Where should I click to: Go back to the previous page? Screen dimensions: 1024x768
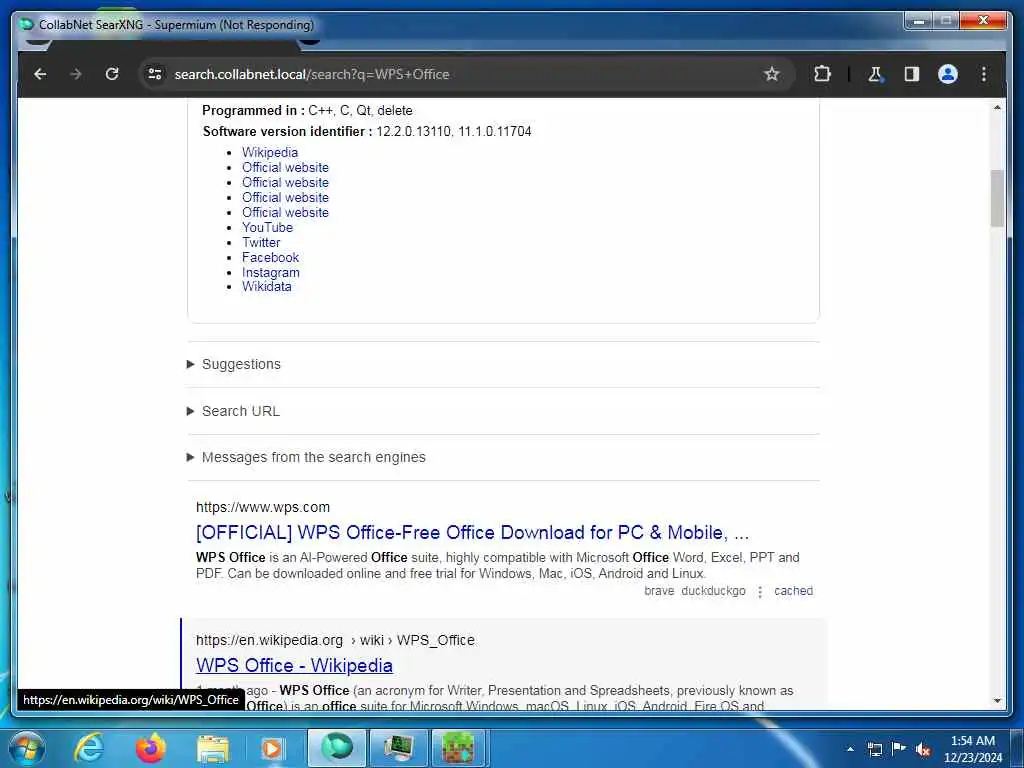coord(40,74)
